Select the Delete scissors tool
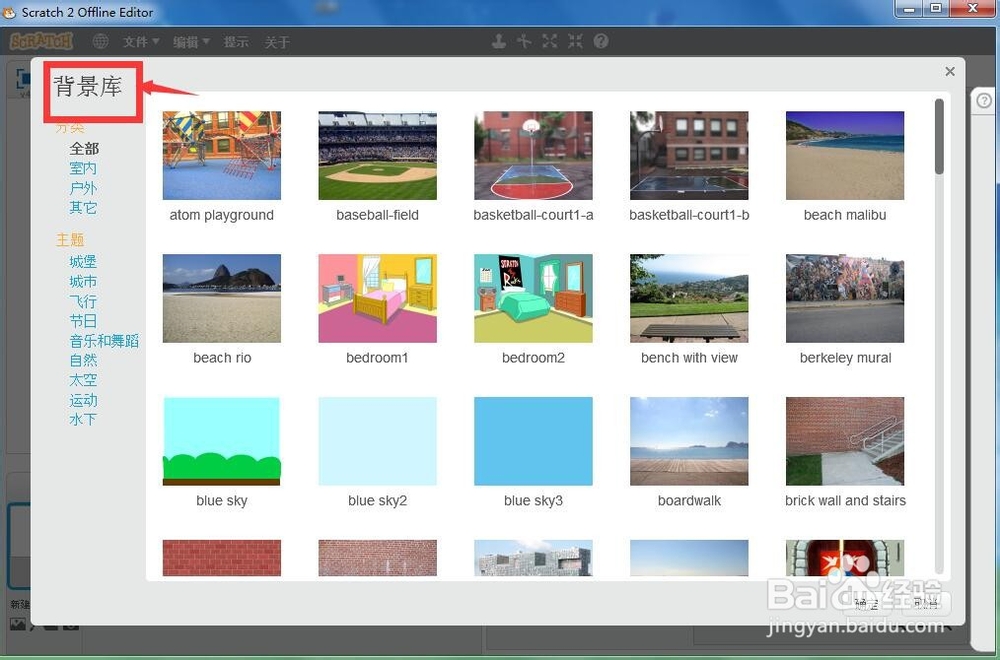This screenshot has width=1000, height=660. pyautogui.click(x=524, y=41)
